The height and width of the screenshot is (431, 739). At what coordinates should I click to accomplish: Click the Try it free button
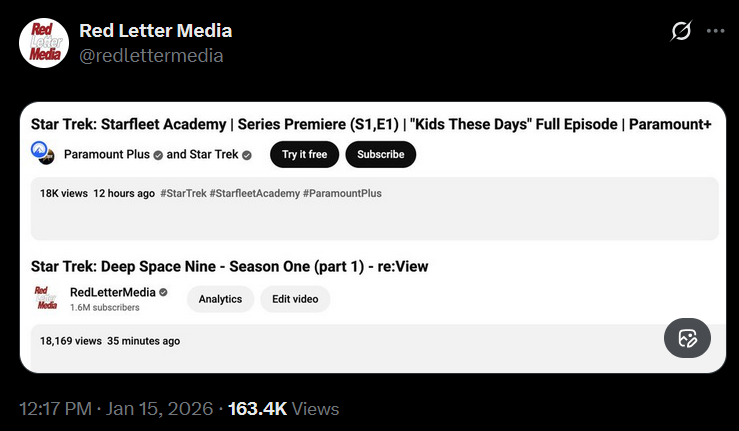[x=304, y=154]
